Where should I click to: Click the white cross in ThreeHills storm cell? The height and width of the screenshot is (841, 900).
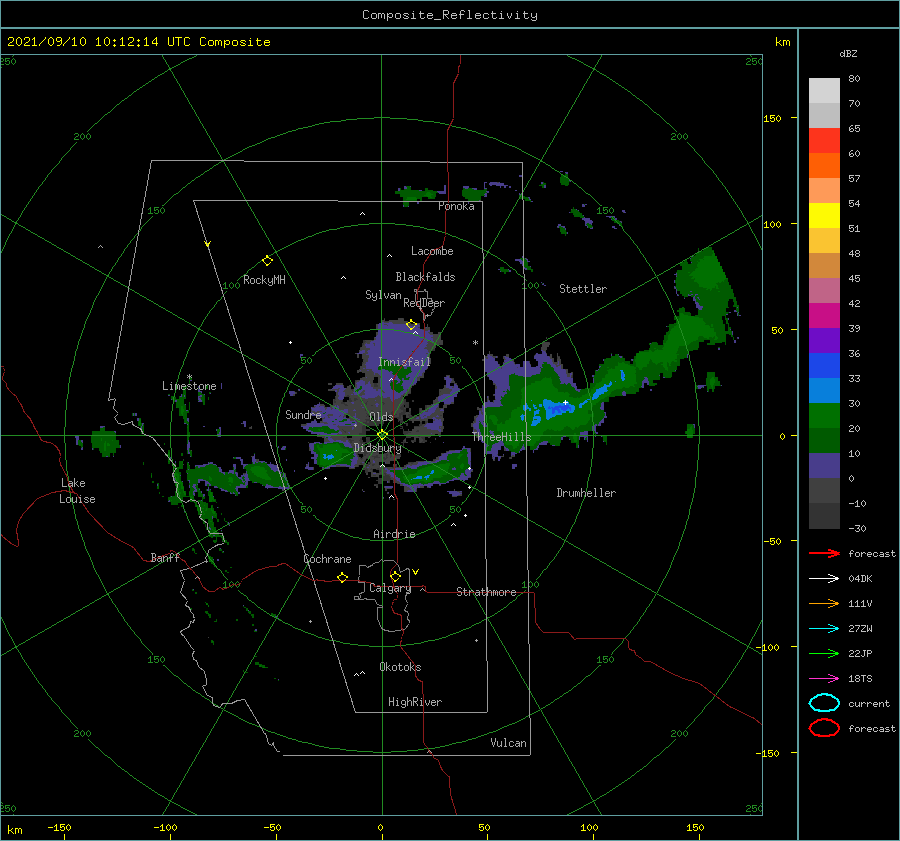565,402
